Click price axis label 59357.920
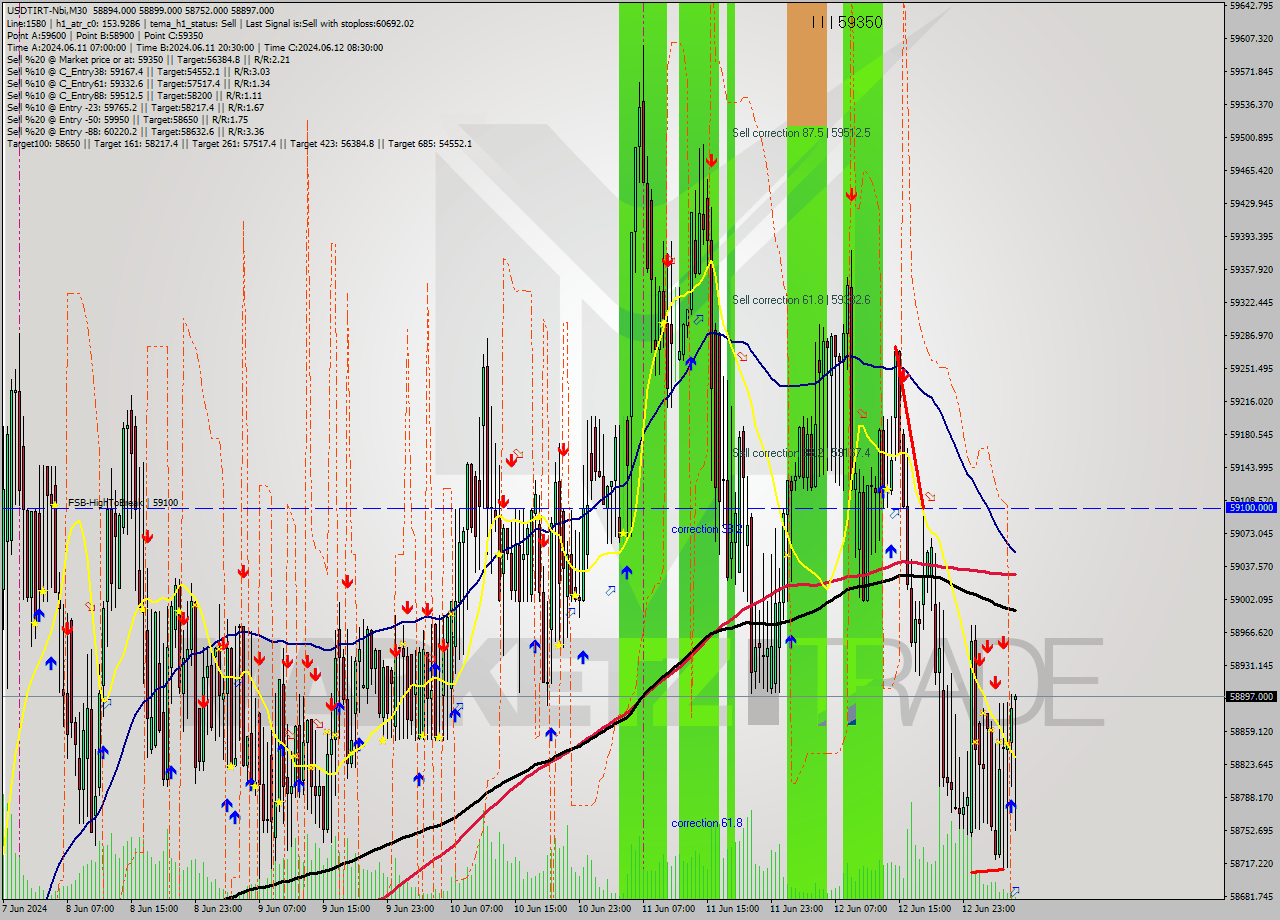The height and width of the screenshot is (920, 1280). click(x=1251, y=269)
